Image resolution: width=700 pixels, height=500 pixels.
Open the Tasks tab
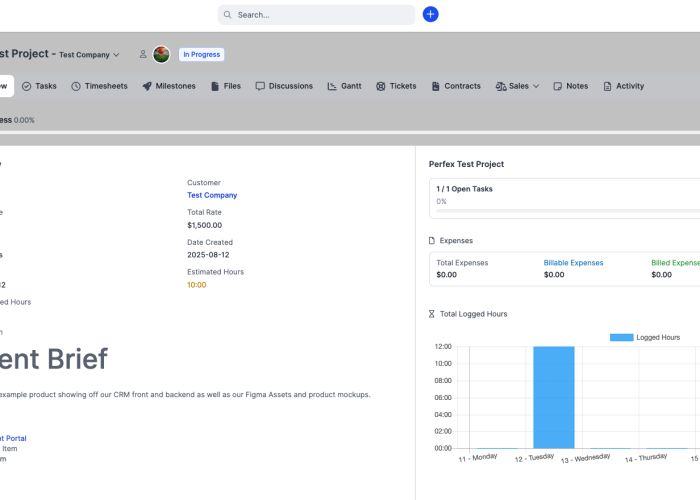[x=39, y=86]
